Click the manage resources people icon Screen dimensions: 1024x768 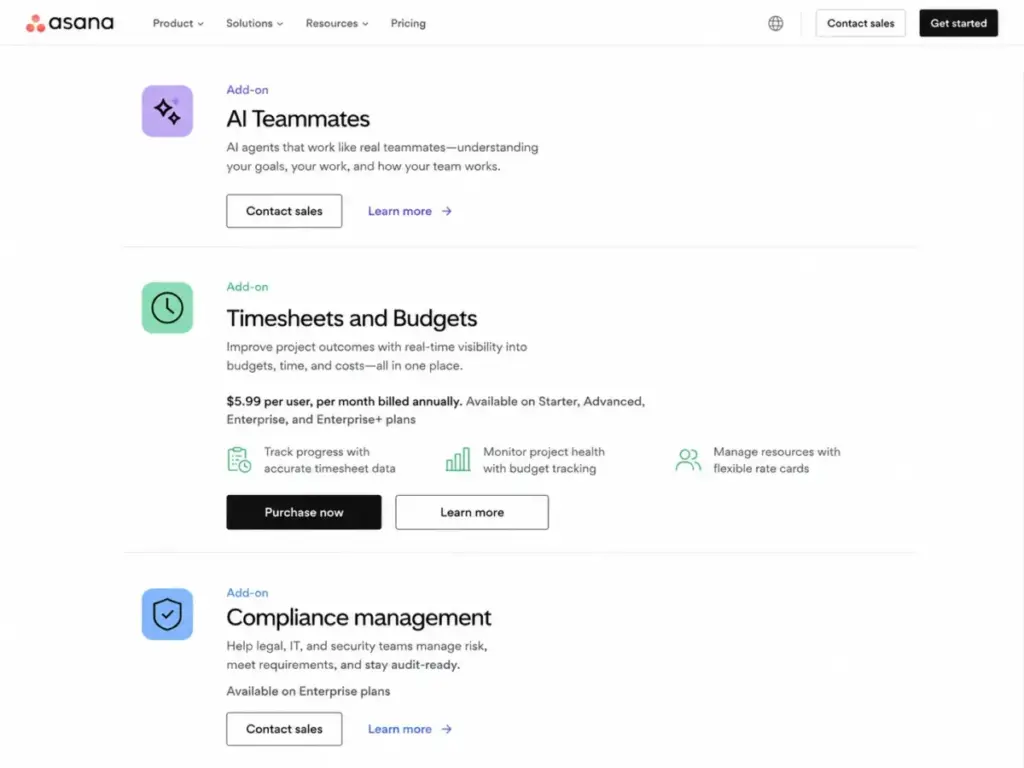tap(688, 460)
